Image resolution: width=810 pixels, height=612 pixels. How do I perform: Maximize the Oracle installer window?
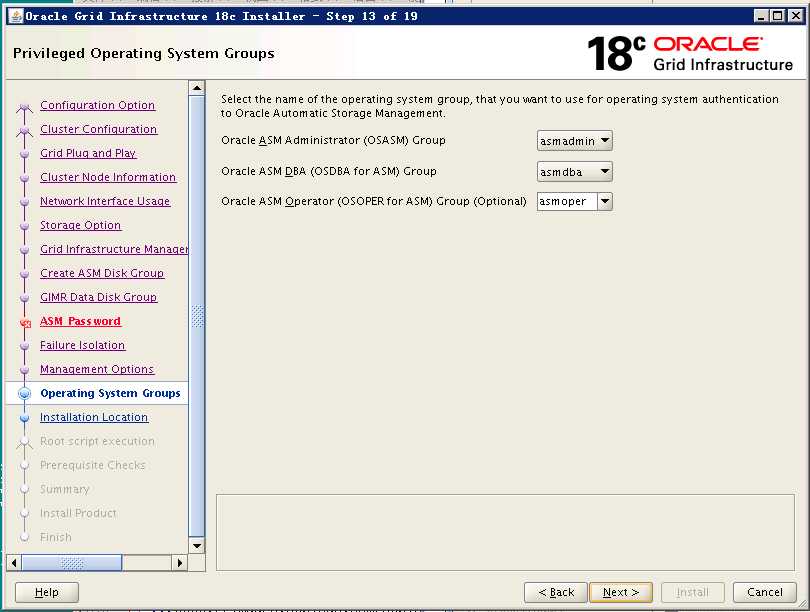point(777,16)
